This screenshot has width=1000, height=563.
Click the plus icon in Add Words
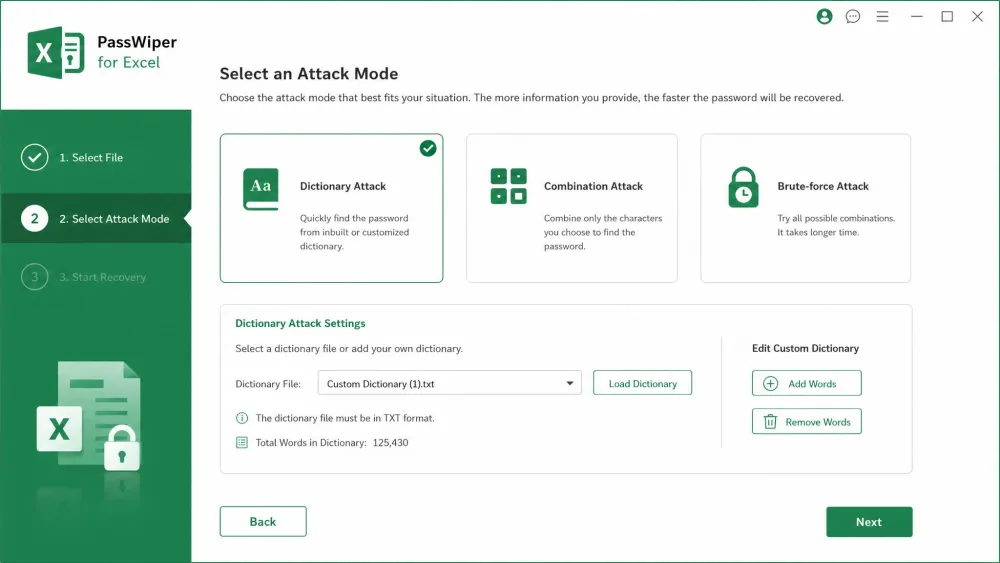[770, 383]
